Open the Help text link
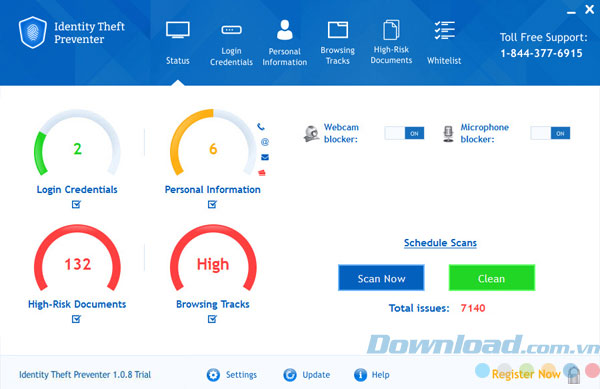Viewport: 600px width, 389px height. point(380,375)
